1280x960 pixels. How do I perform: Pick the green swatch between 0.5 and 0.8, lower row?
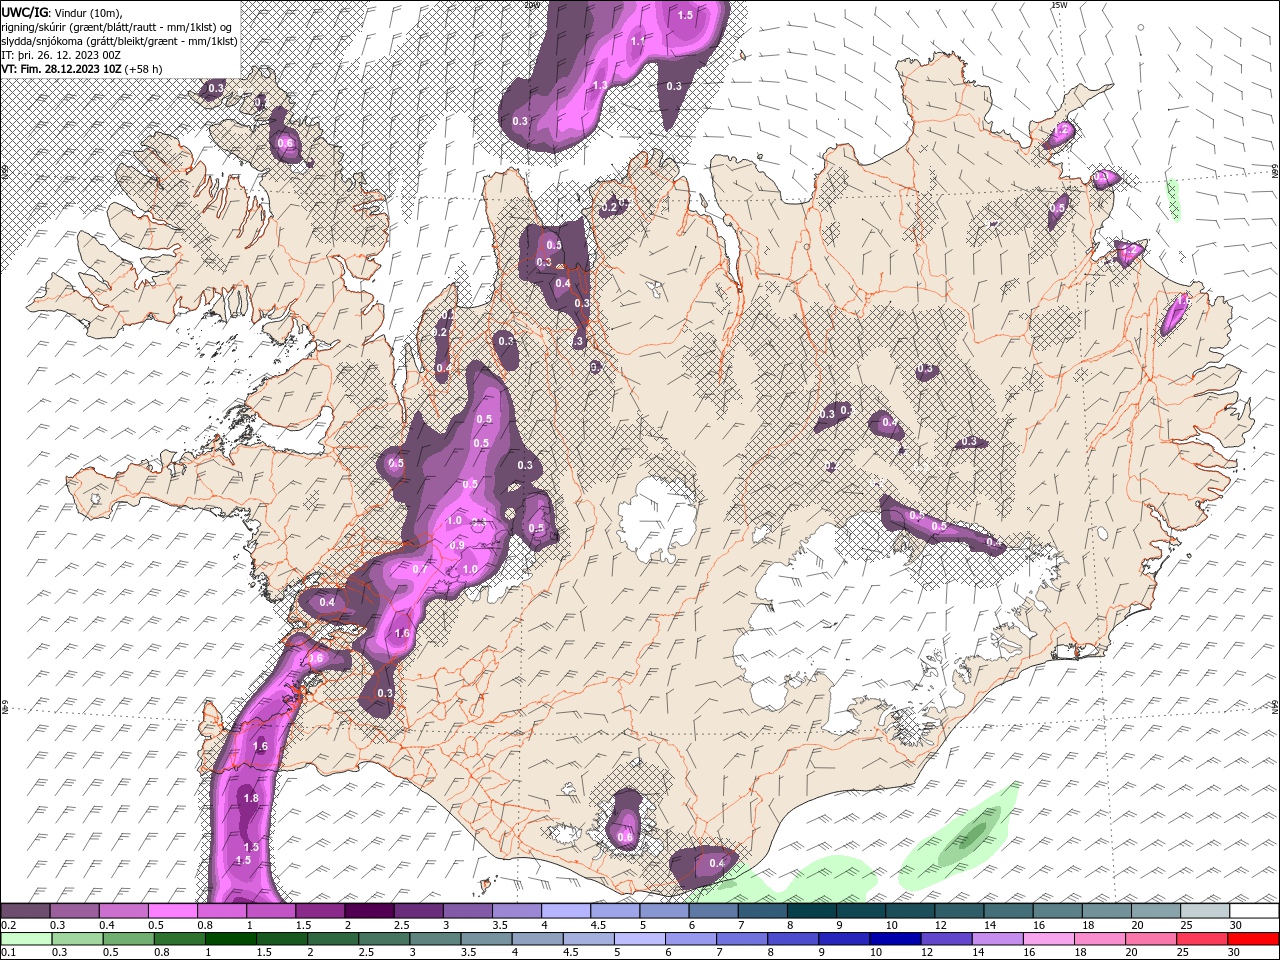point(128,939)
